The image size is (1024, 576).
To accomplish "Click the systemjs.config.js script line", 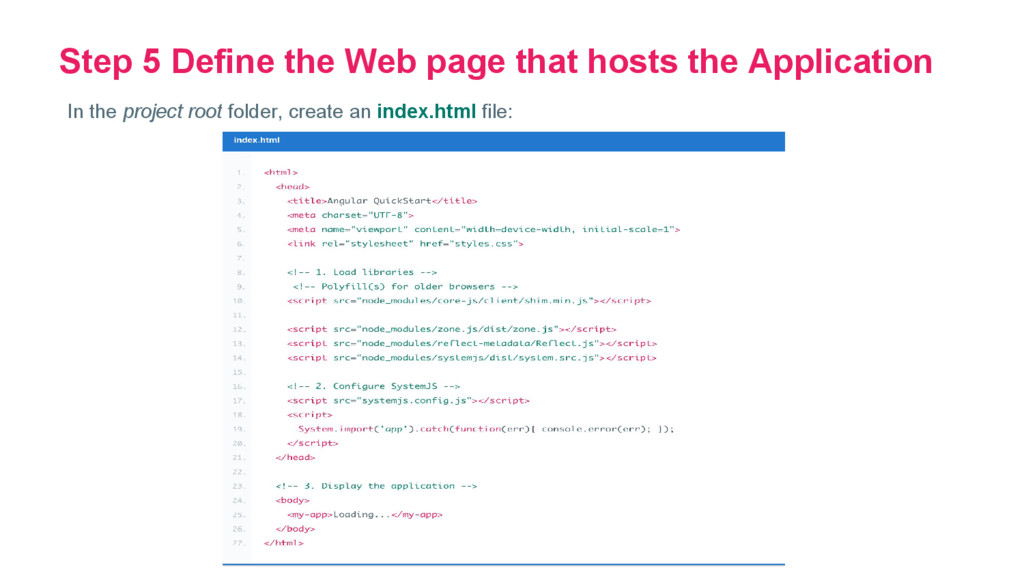I will (408, 401).
